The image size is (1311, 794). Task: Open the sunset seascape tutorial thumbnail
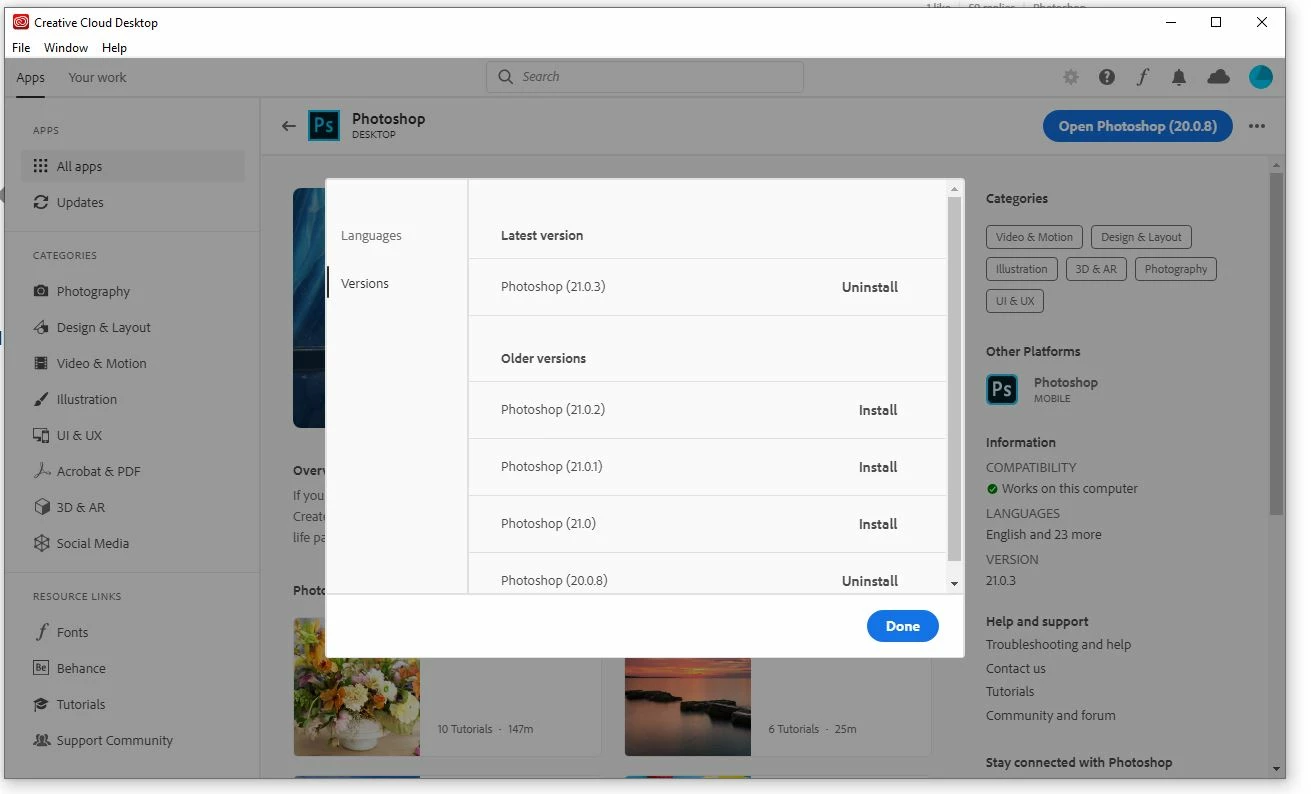coord(688,707)
